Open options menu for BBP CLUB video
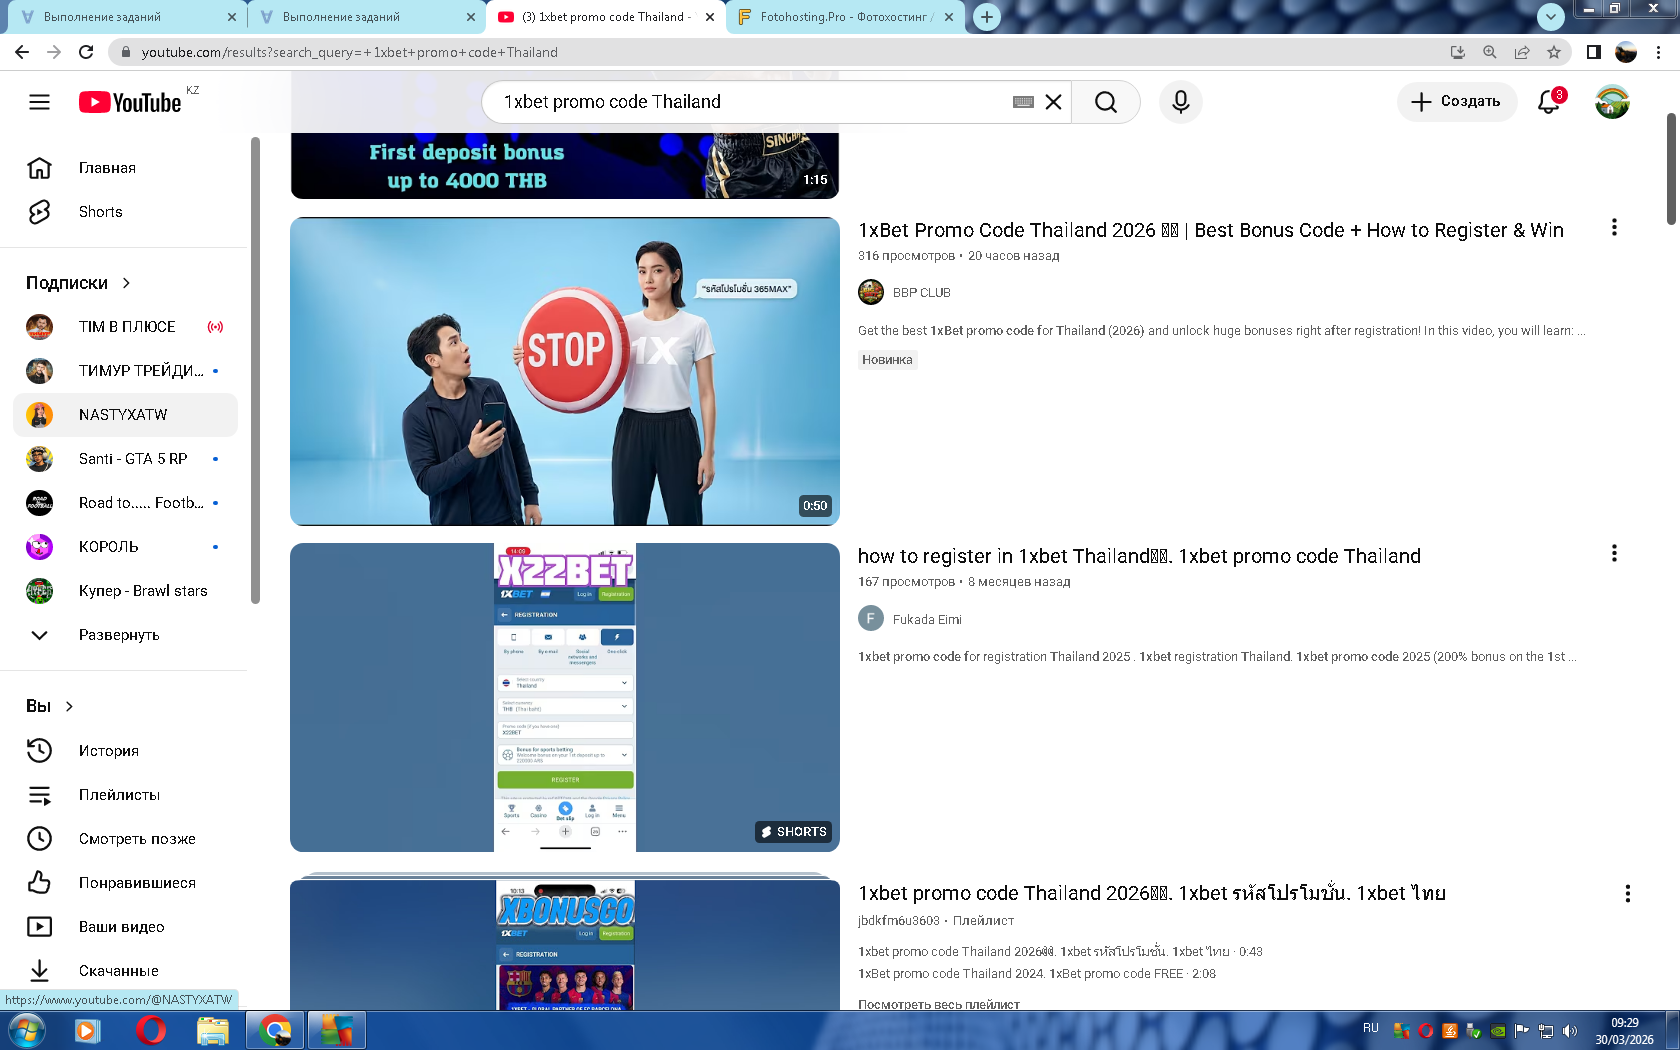 [1614, 228]
